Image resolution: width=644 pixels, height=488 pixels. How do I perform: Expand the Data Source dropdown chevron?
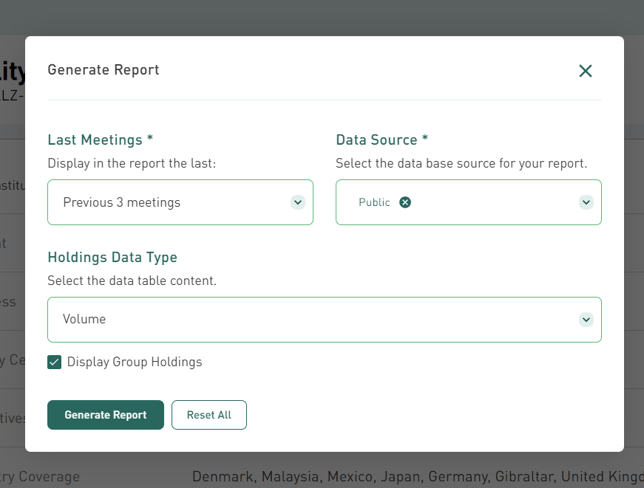click(x=586, y=202)
